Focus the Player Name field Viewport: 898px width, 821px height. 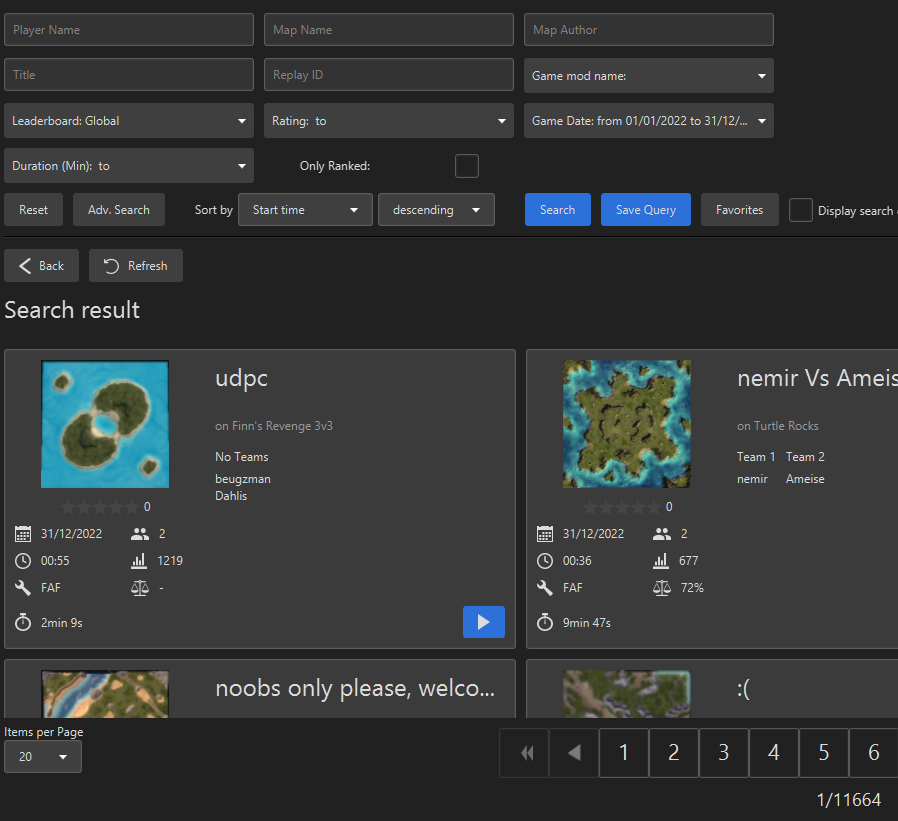pos(129,30)
